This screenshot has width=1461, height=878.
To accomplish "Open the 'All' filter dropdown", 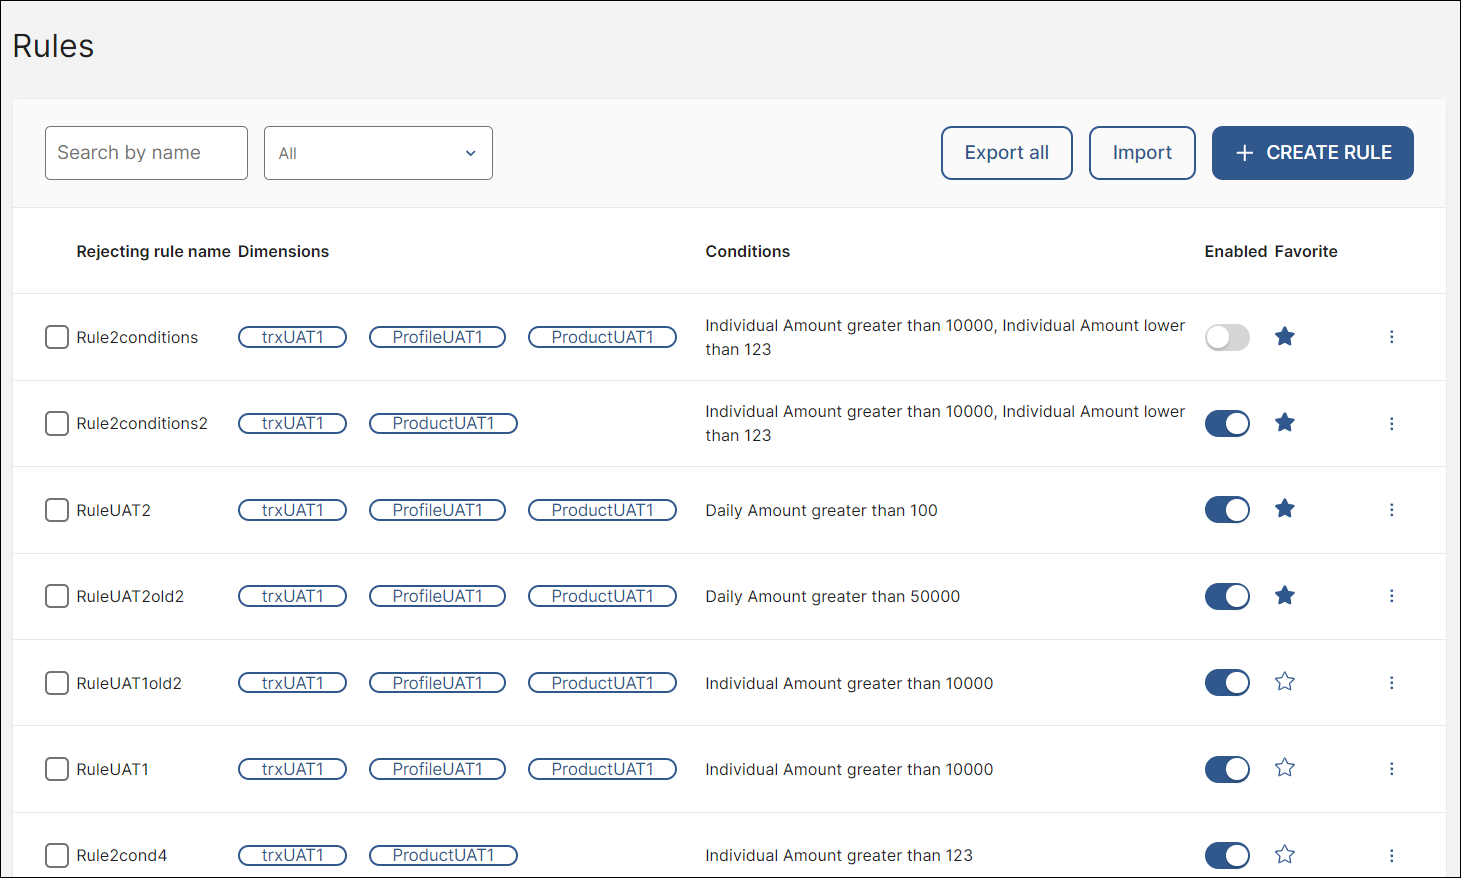I will (x=378, y=153).
